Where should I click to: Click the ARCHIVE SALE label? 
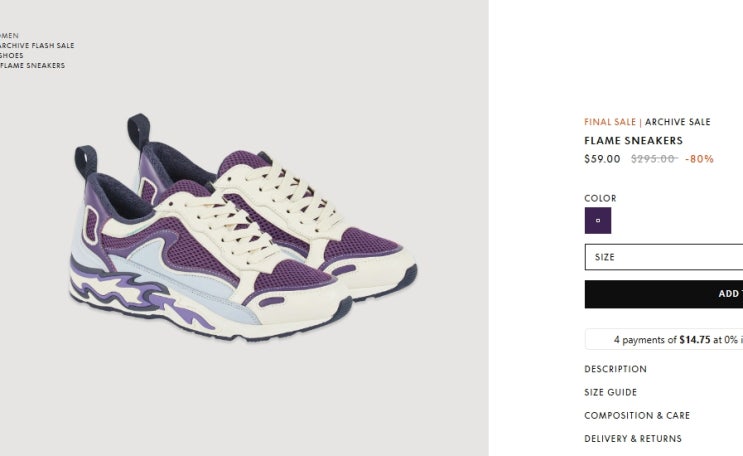click(x=678, y=122)
